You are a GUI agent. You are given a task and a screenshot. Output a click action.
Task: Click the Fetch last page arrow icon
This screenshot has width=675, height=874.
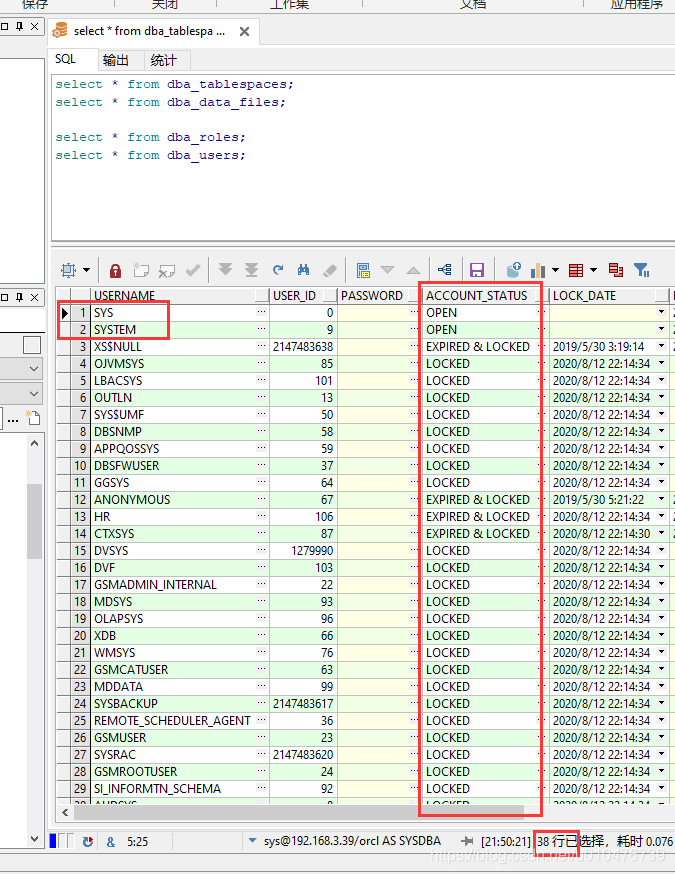click(x=251, y=270)
